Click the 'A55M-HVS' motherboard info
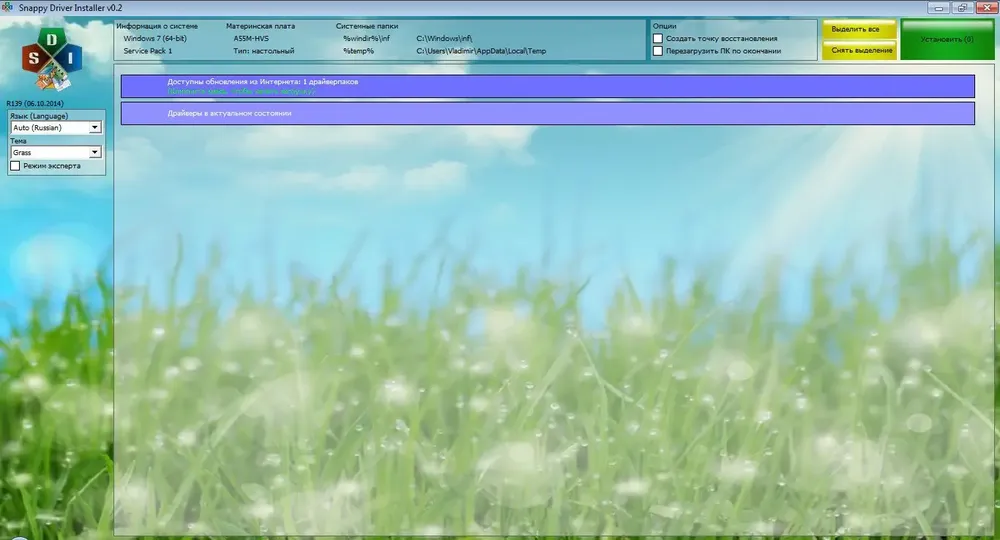 pos(253,38)
